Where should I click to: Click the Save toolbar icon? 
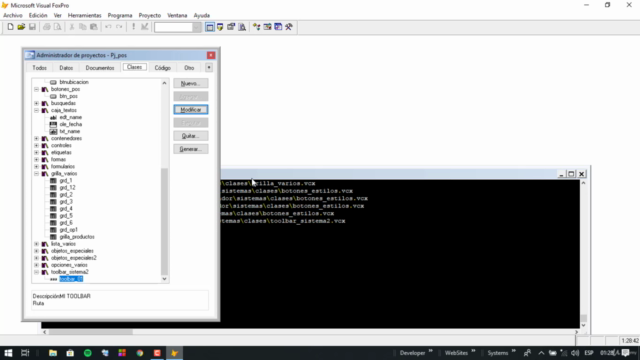click(x=32, y=27)
